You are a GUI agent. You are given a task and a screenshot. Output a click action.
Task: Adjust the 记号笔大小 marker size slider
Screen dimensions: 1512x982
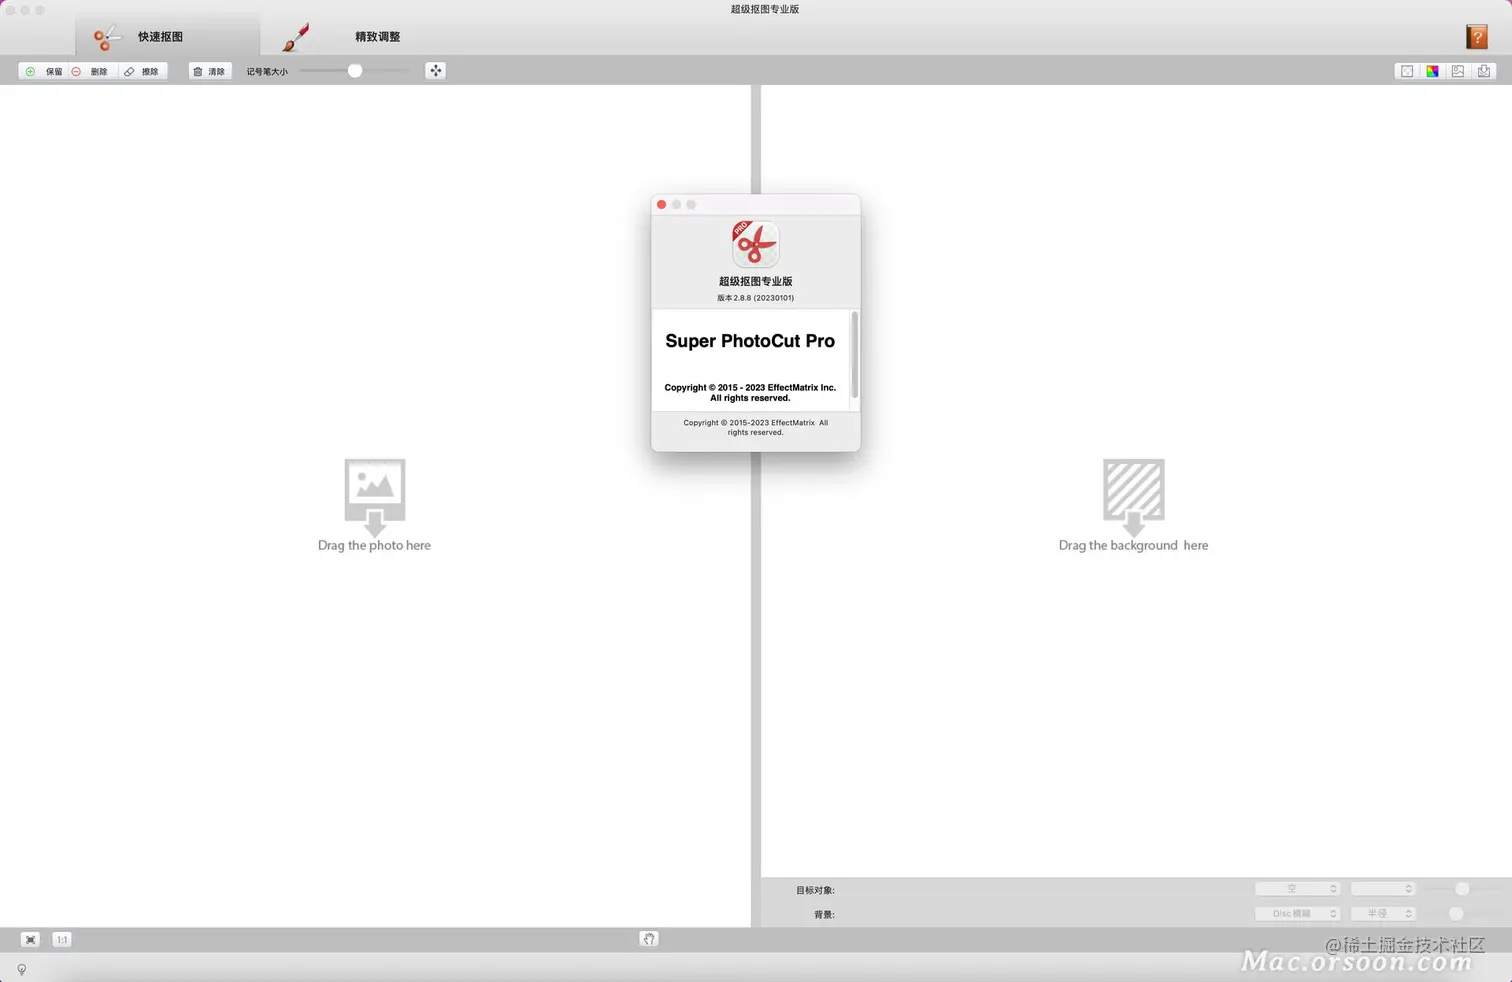click(x=355, y=71)
